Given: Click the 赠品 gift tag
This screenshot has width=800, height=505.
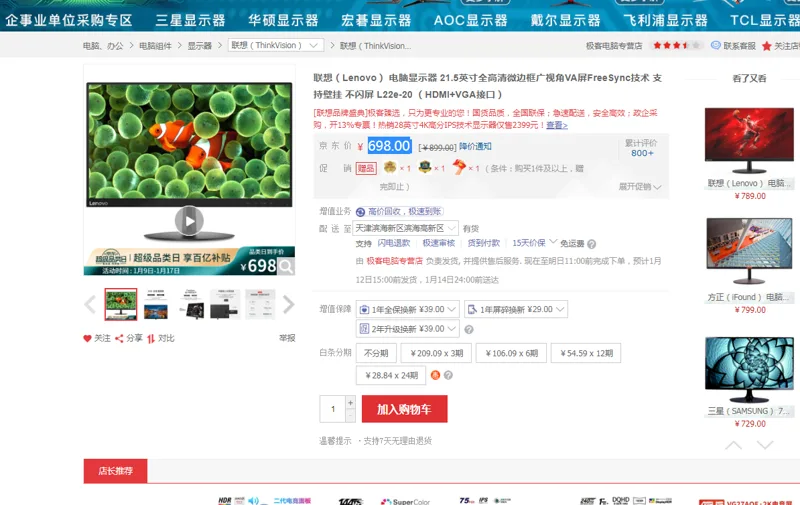Looking at the screenshot, I should pos(366,168).
